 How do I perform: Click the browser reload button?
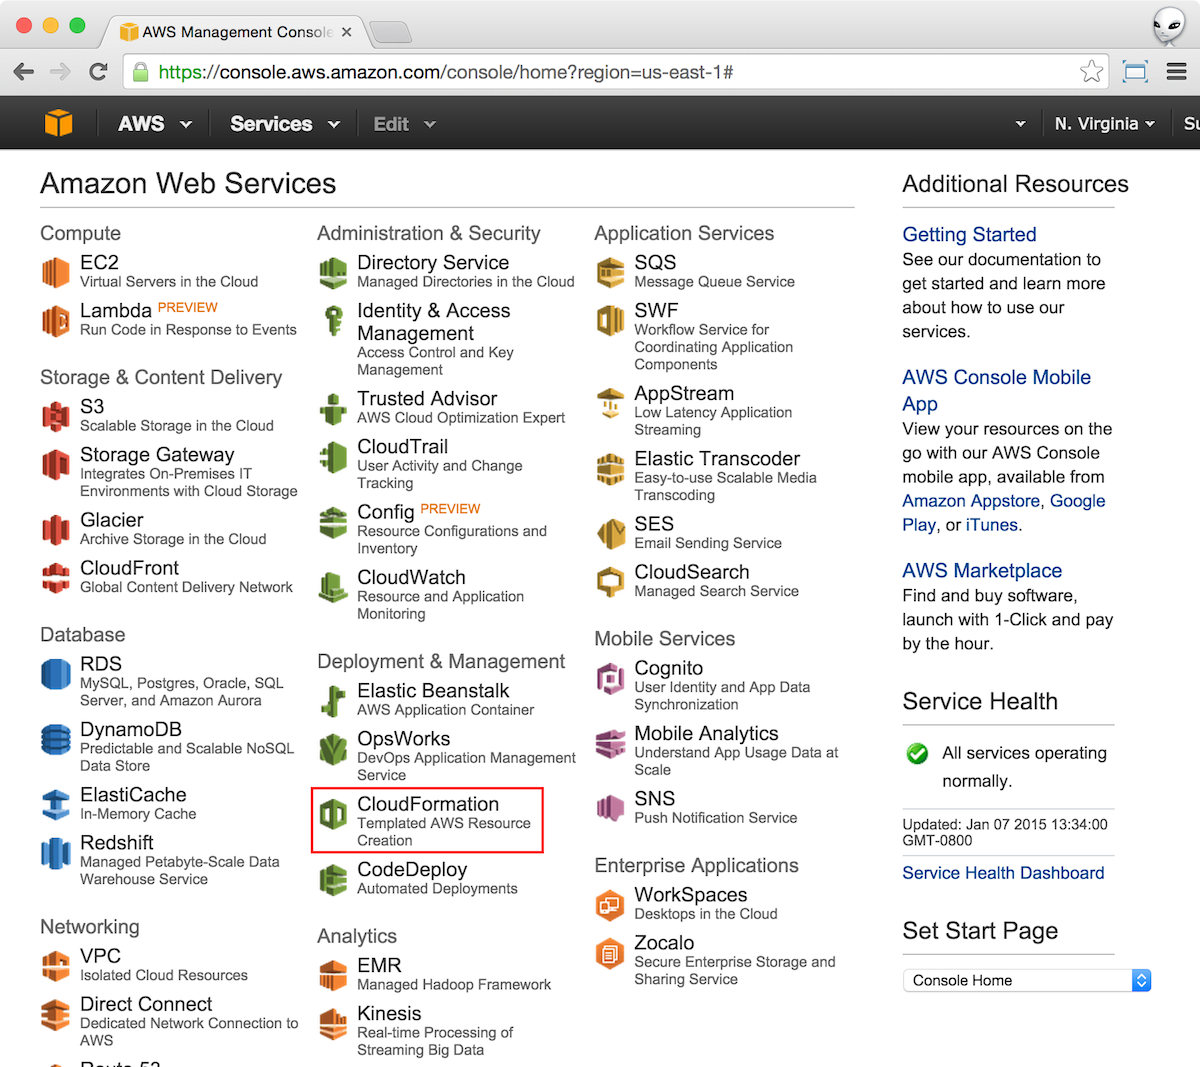[98, 72]
